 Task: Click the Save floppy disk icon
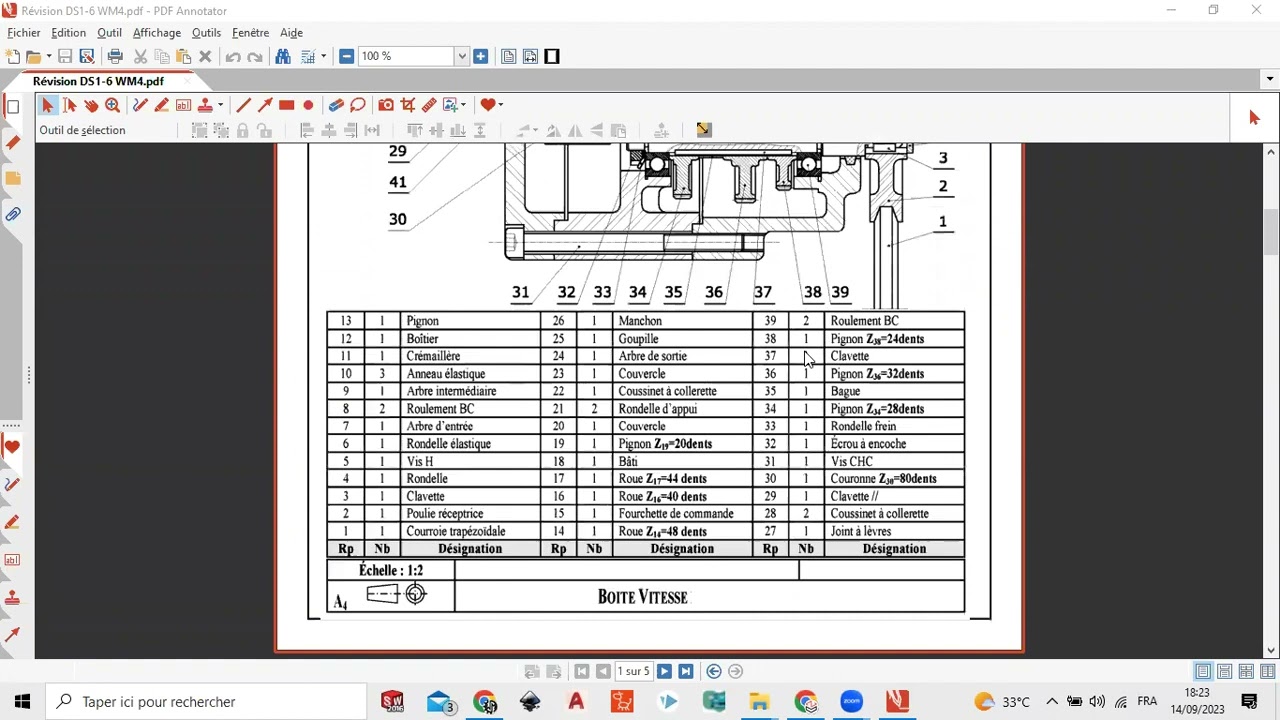click(x=65, y=57)
